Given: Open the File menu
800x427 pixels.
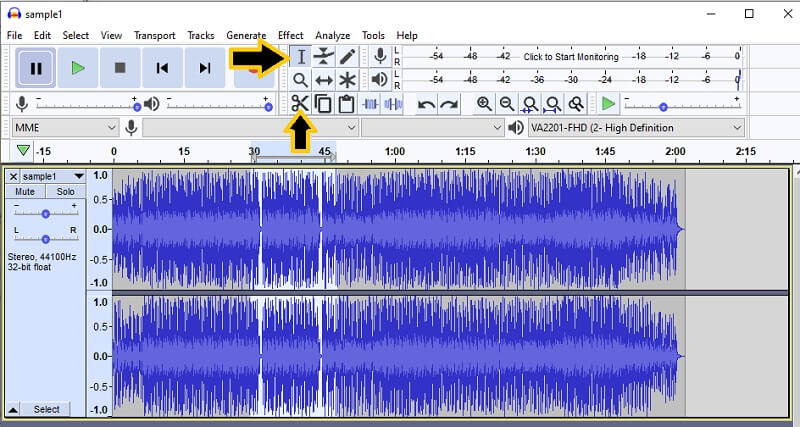Looking at the screenshot, I should point(14,35).
